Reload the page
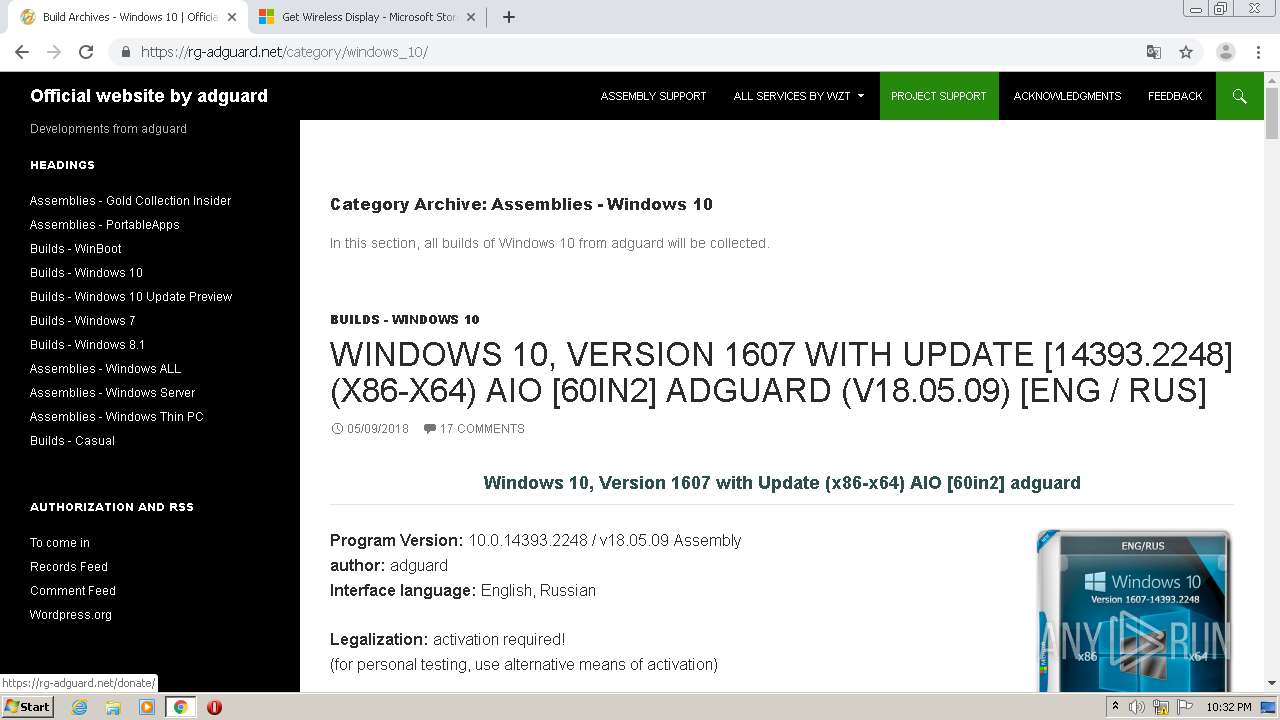The image size is (1280, 720). (x=86, y=52)
